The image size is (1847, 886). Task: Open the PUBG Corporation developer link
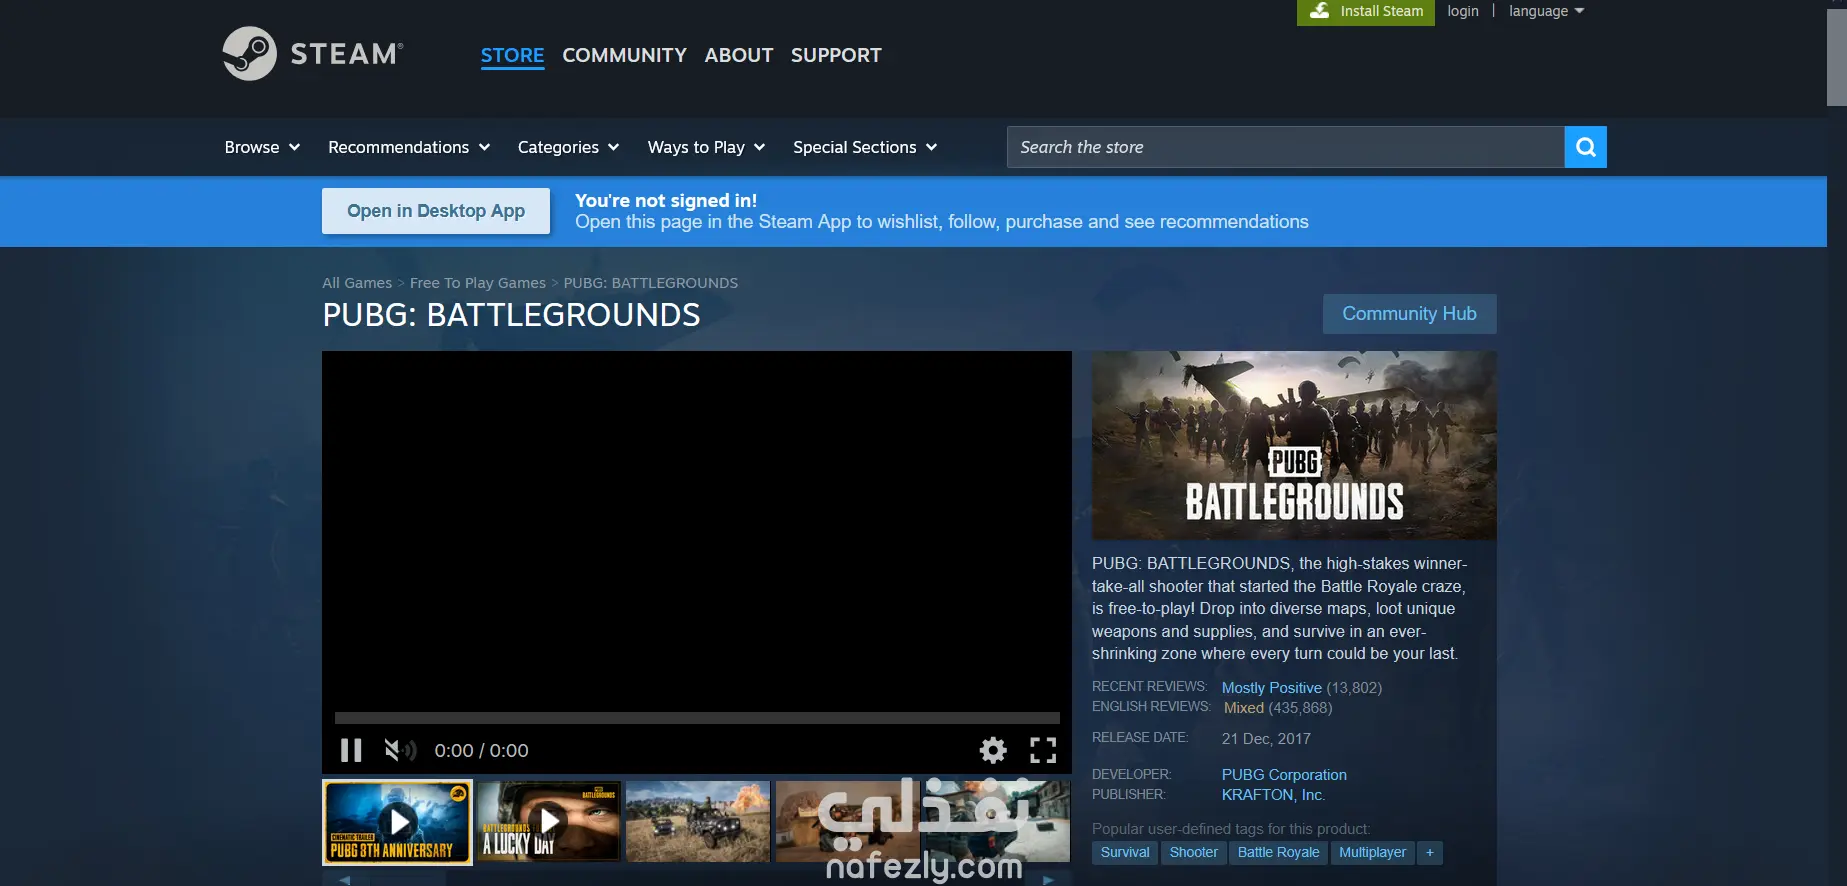(x=1284, y=775)
